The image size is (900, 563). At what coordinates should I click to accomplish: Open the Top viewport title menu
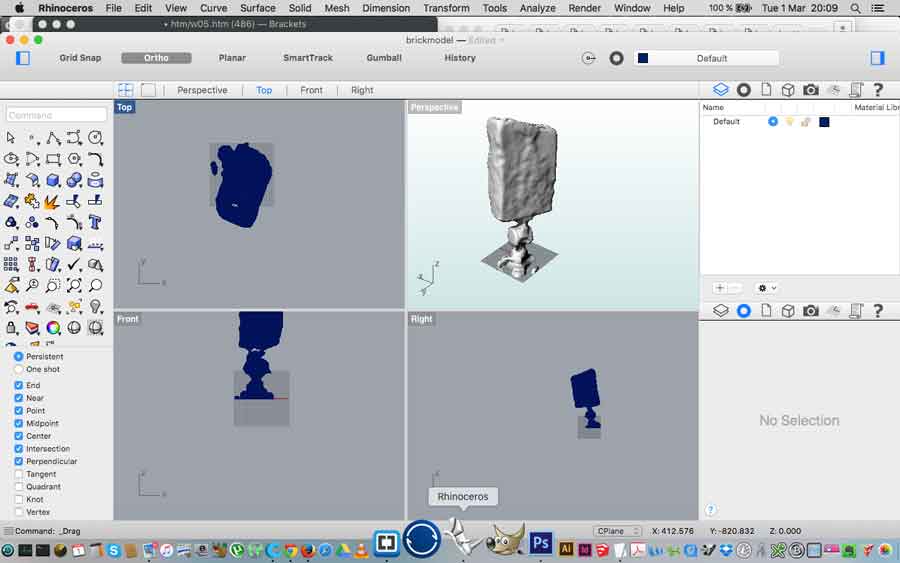click(125, 107)
